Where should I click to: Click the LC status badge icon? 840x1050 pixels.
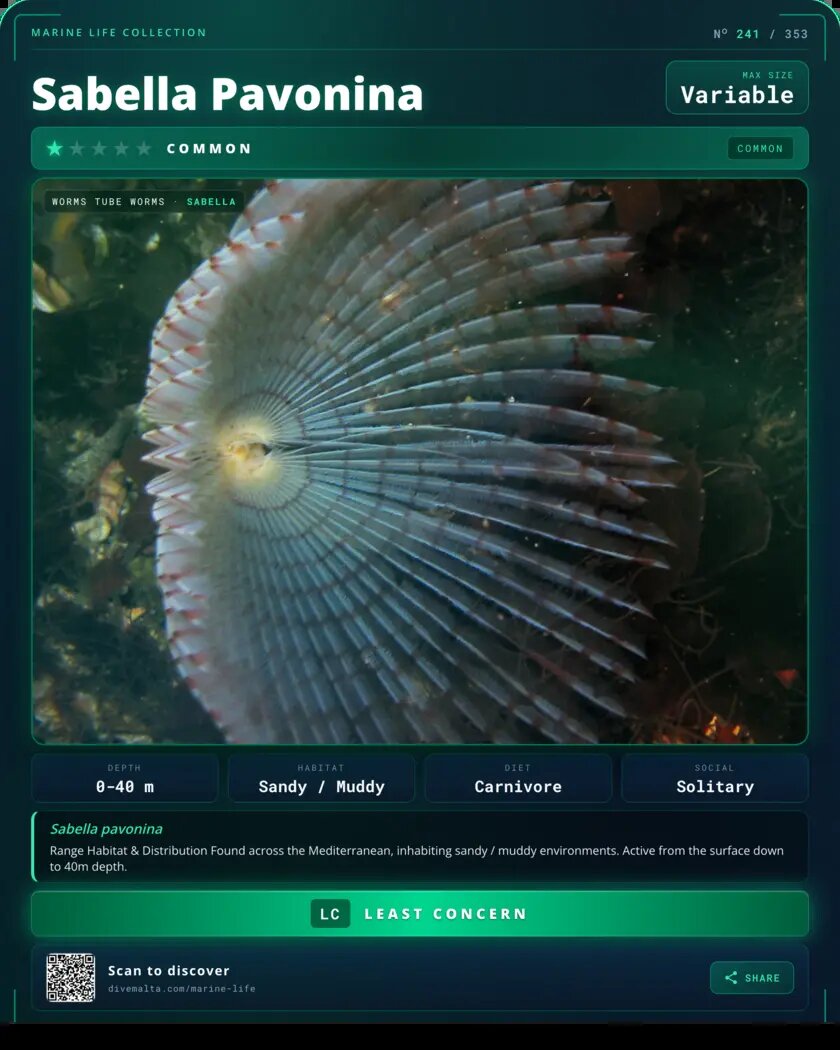pyautogui.click(x=330, y=913)
